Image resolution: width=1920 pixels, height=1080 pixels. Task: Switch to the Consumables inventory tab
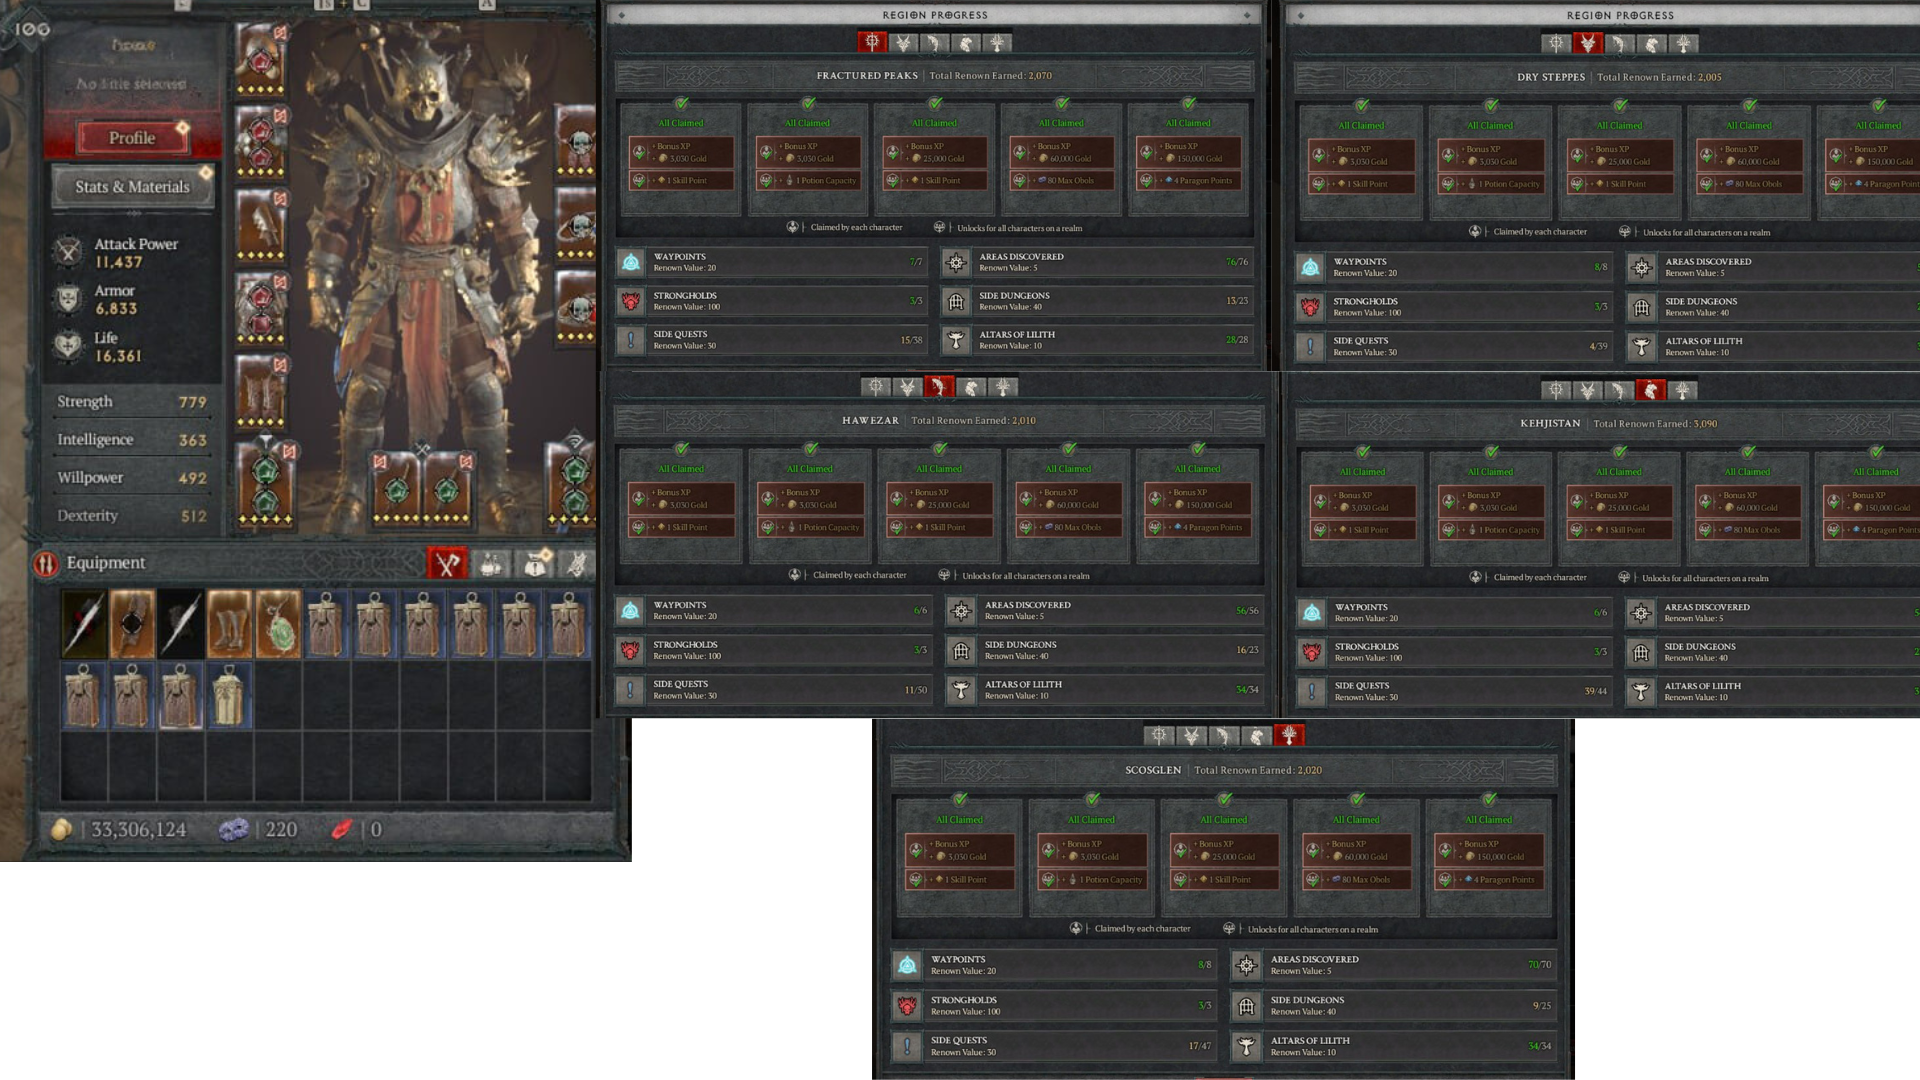pyautogui.click(x=490, y=564)
